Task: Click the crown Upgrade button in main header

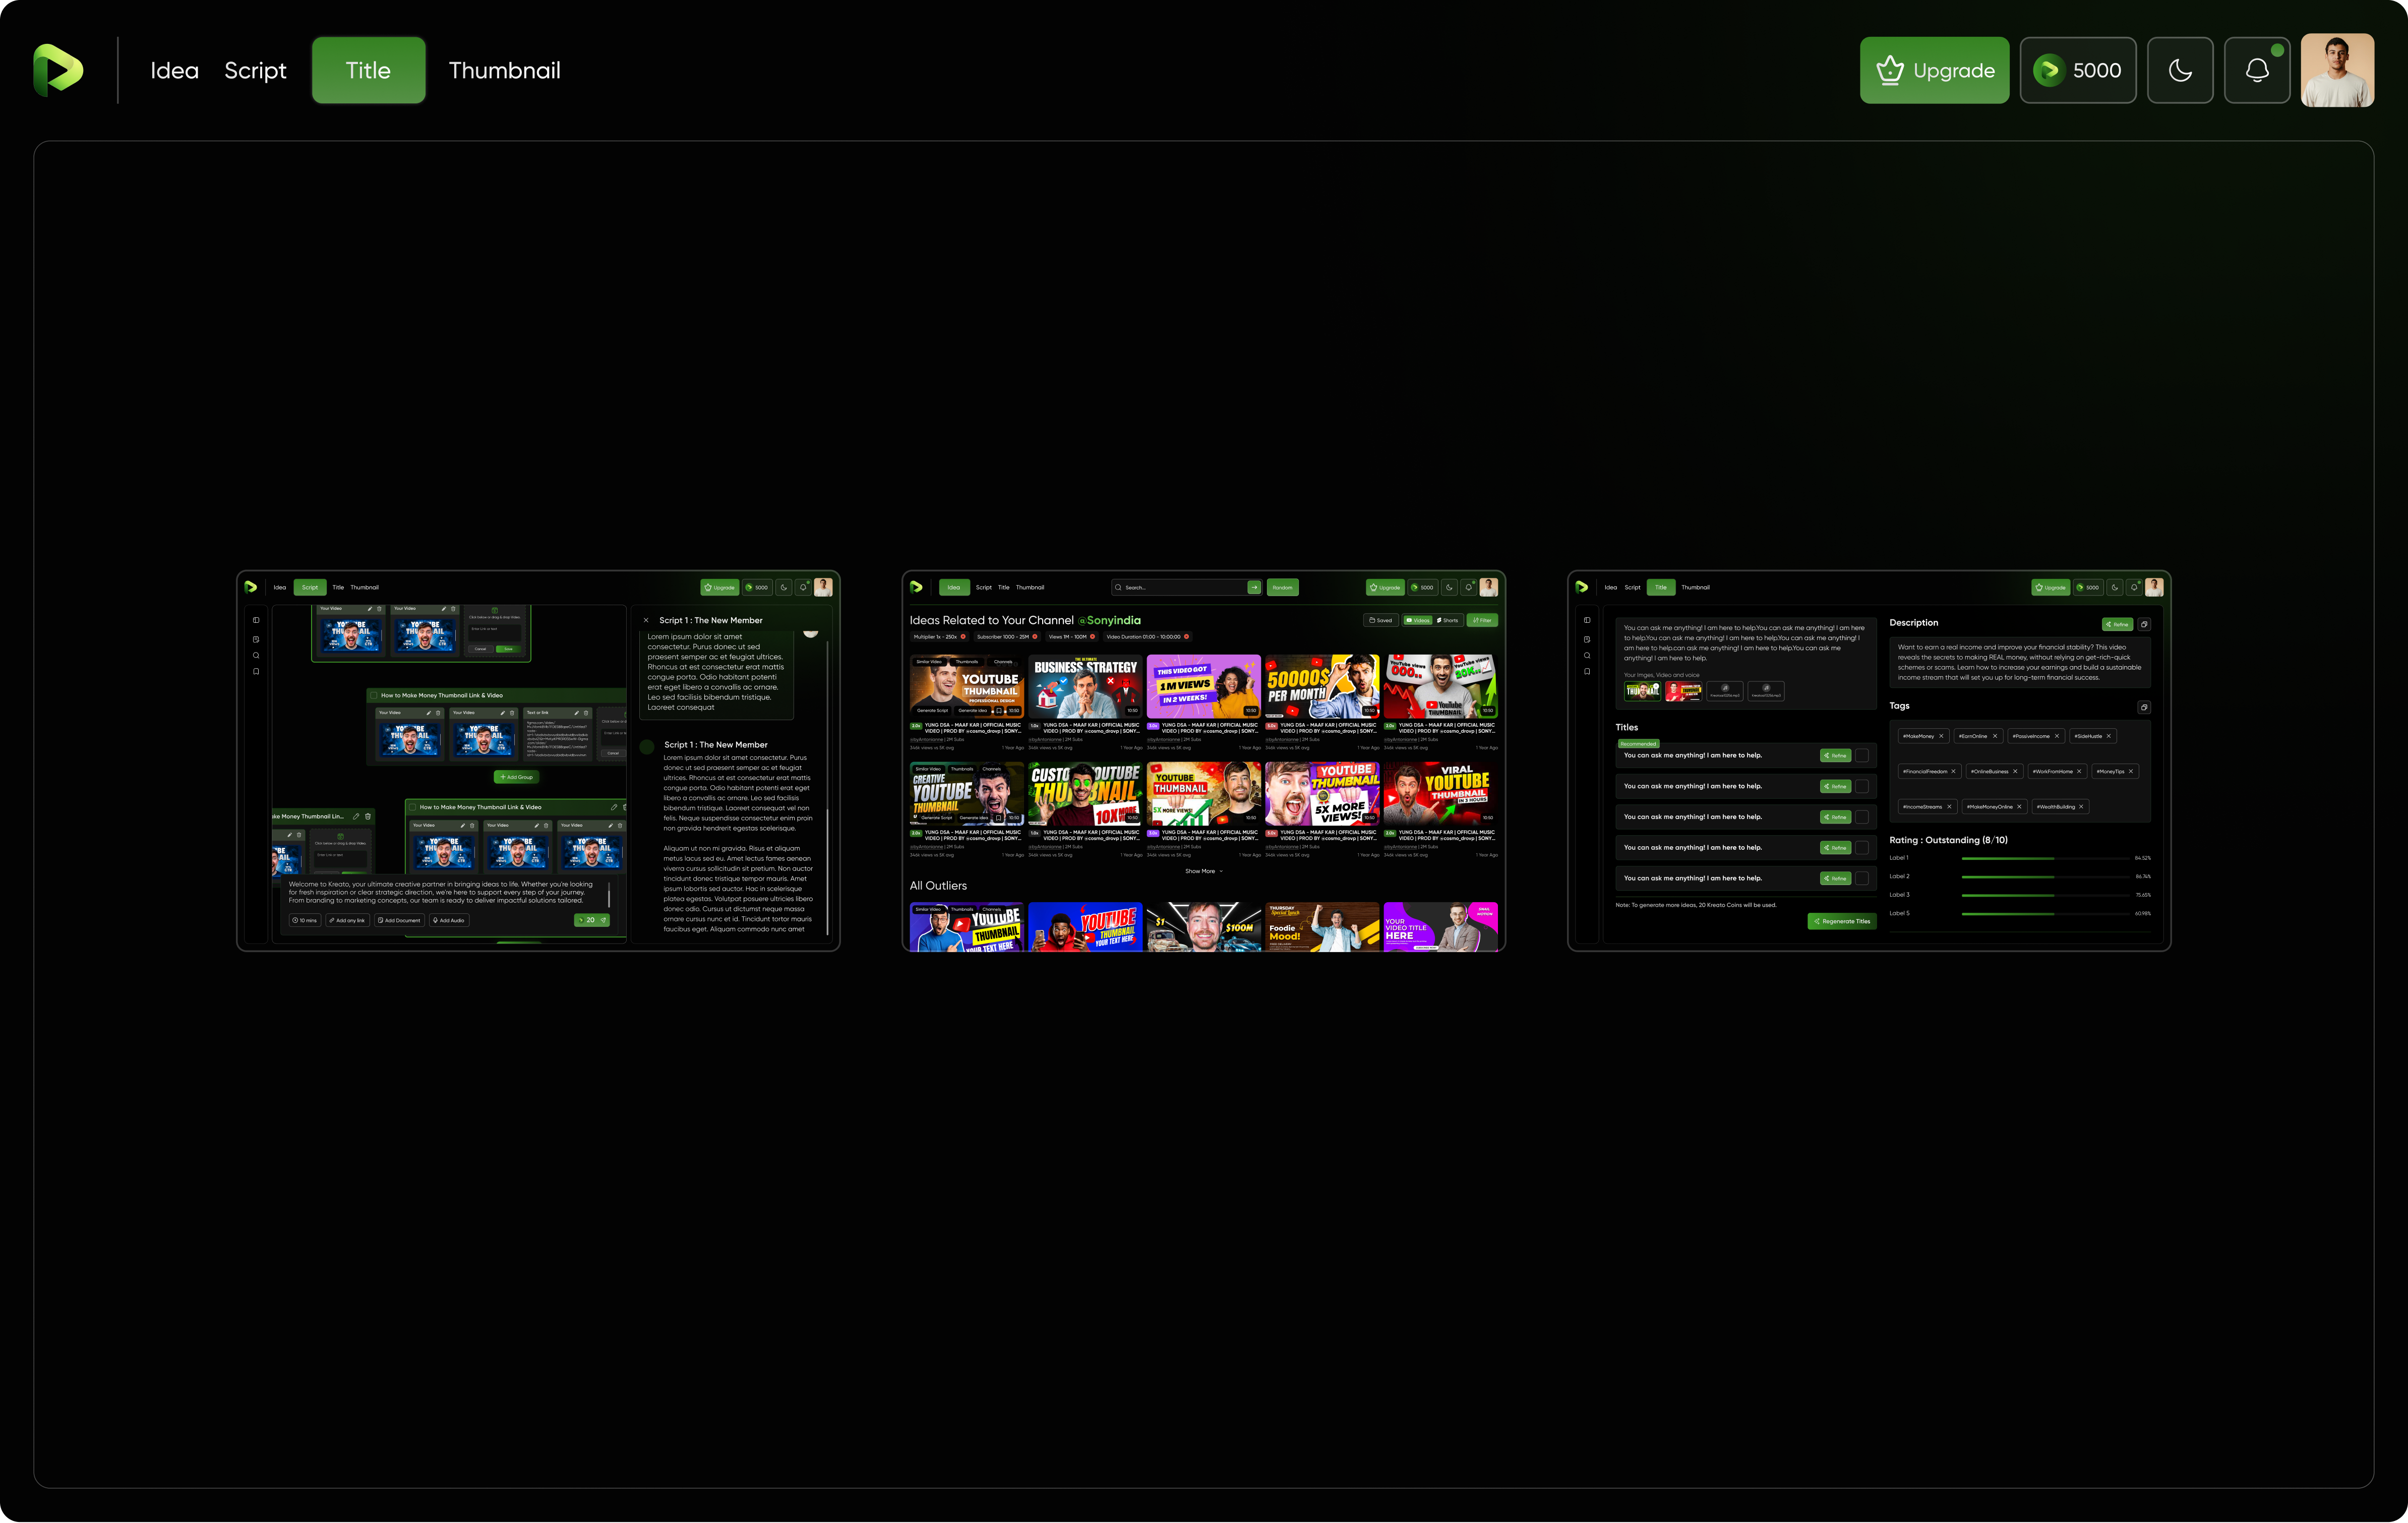Action: click(1934, 70)
